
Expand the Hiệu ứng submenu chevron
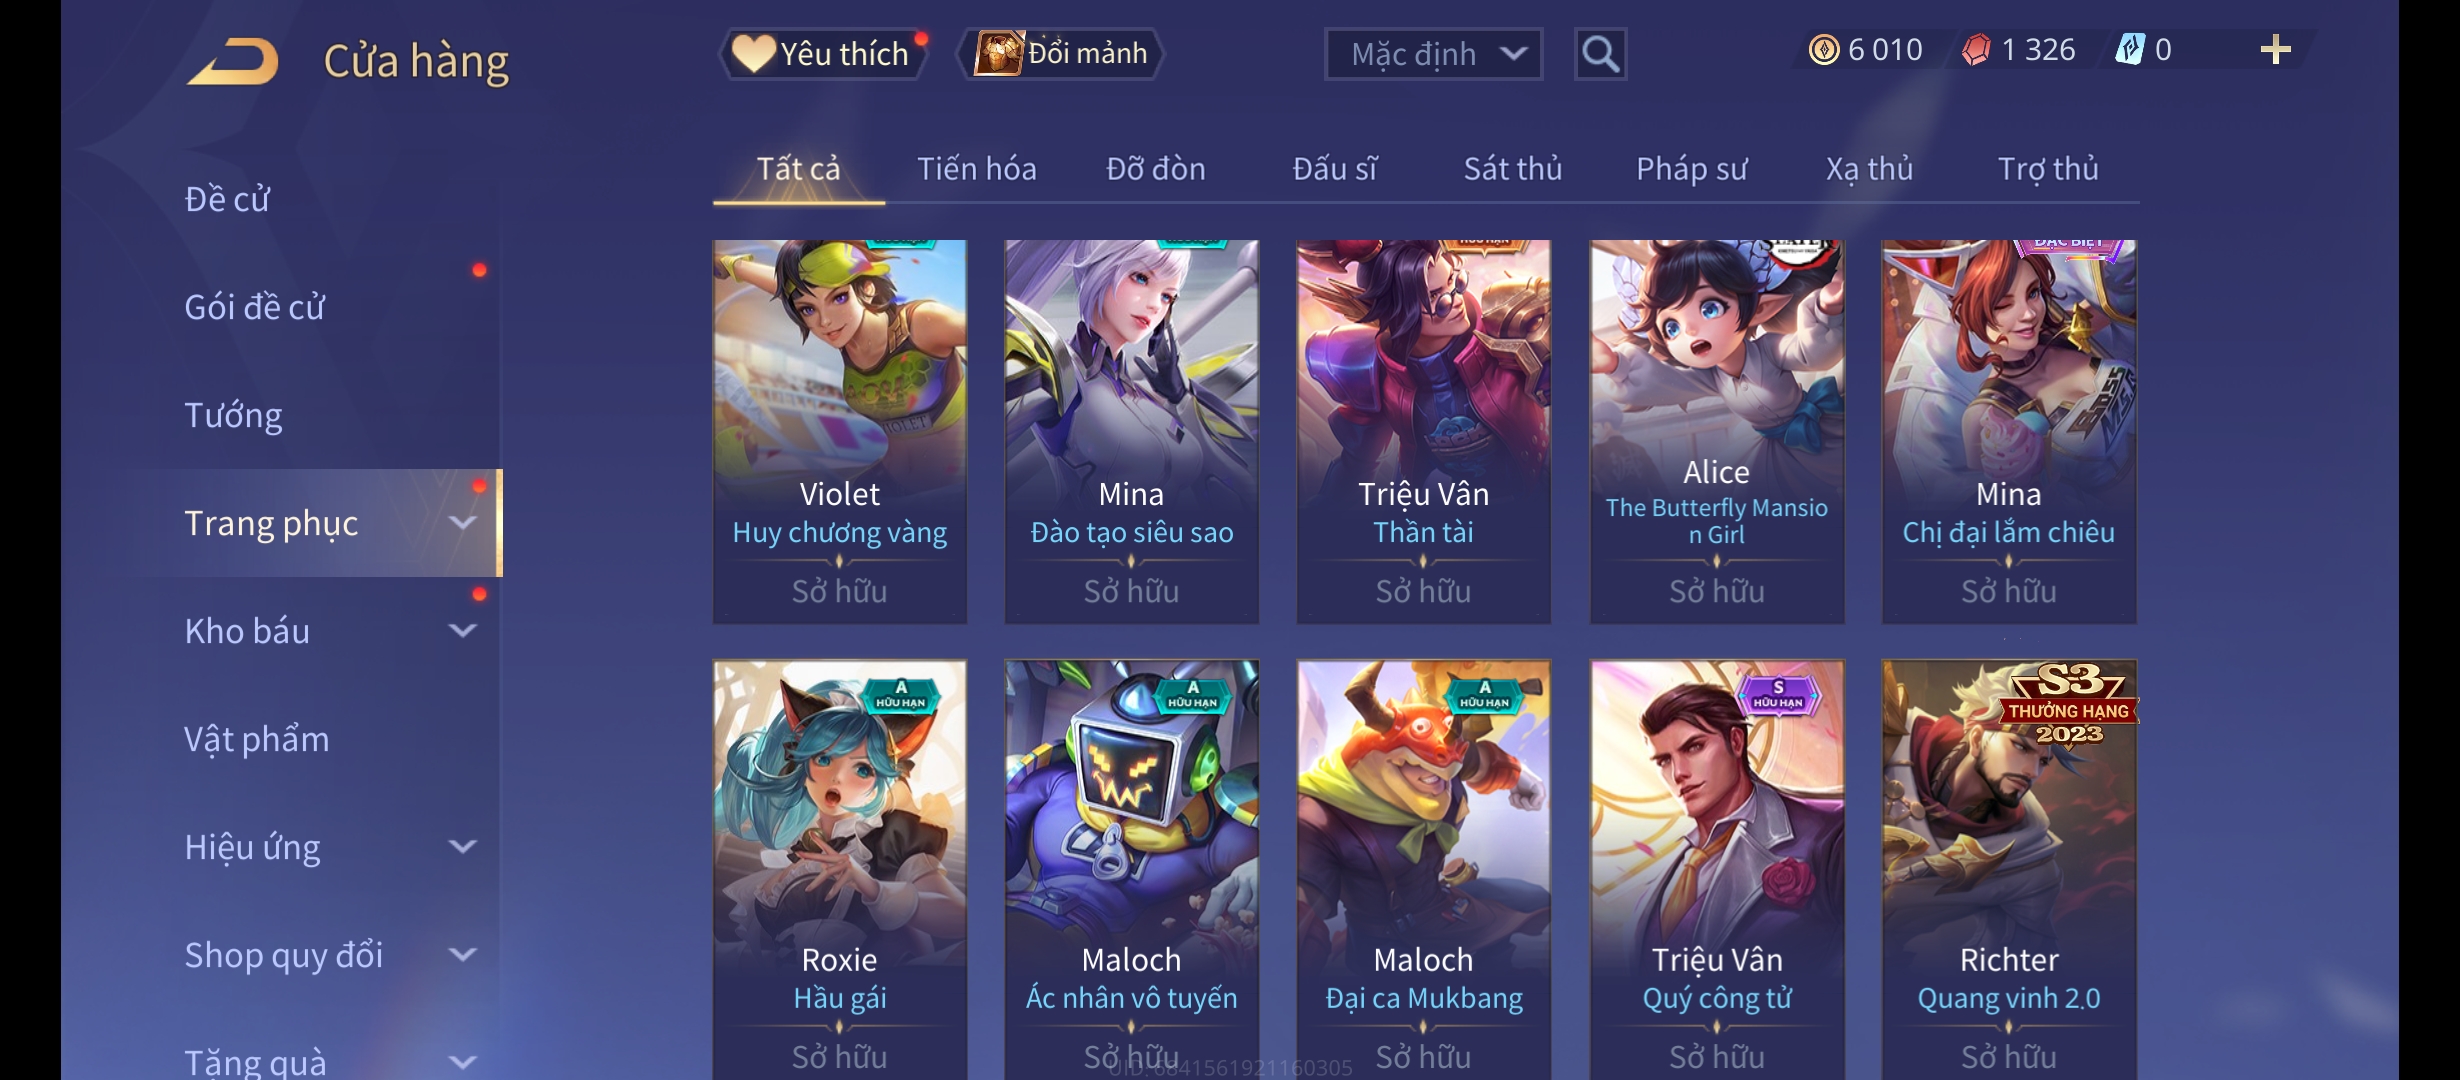[x=462, y=847]
